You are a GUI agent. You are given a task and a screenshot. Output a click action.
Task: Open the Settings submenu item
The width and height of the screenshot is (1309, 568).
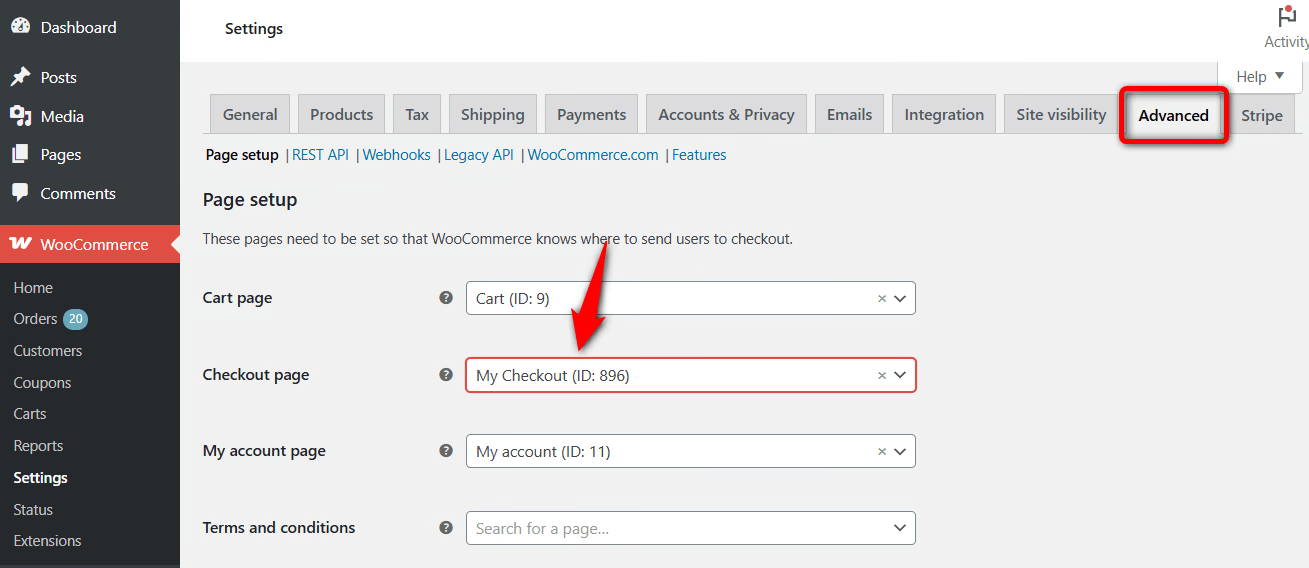41,478
